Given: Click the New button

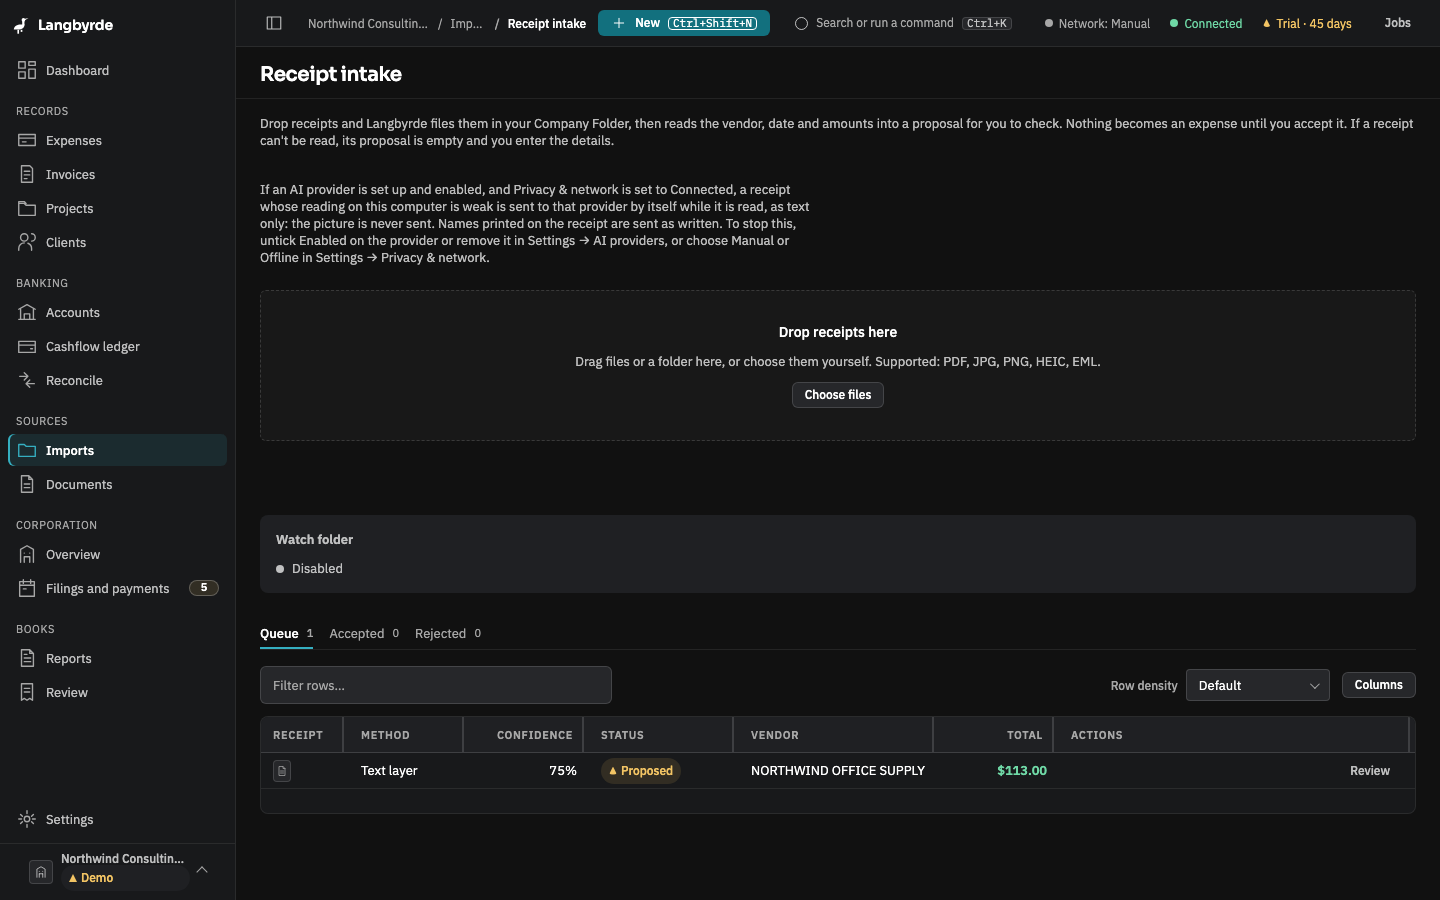Looking at the screenshot, I should coord(684,23).
